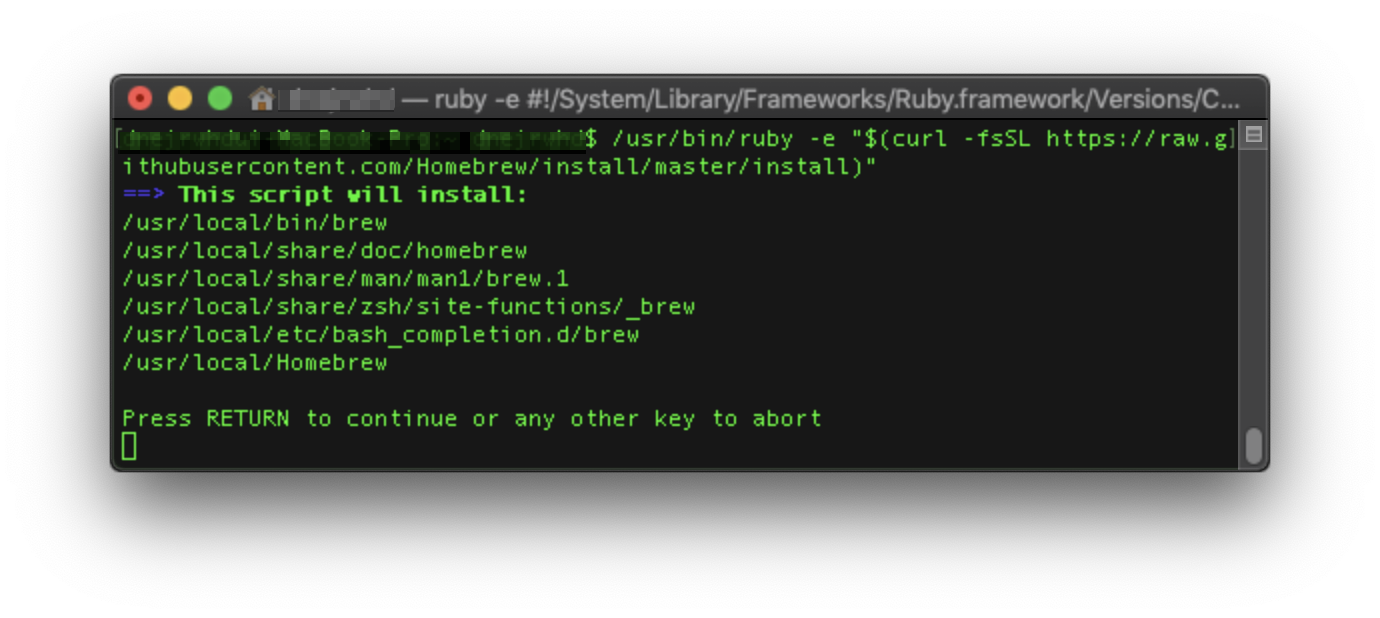The height and width of the screenshot is (618, 1380).
Task: Click the home folder icon in title bar
Action: (x=262, y=98)
